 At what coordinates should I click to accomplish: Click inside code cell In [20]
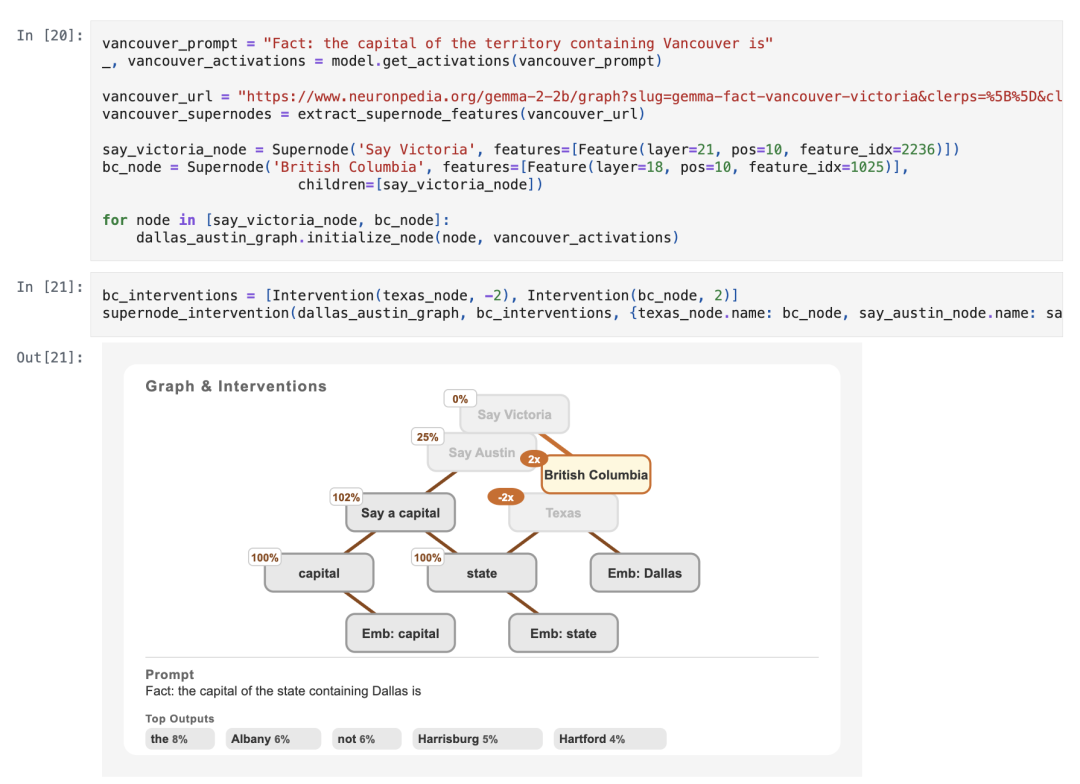click(x=576, y=141)
